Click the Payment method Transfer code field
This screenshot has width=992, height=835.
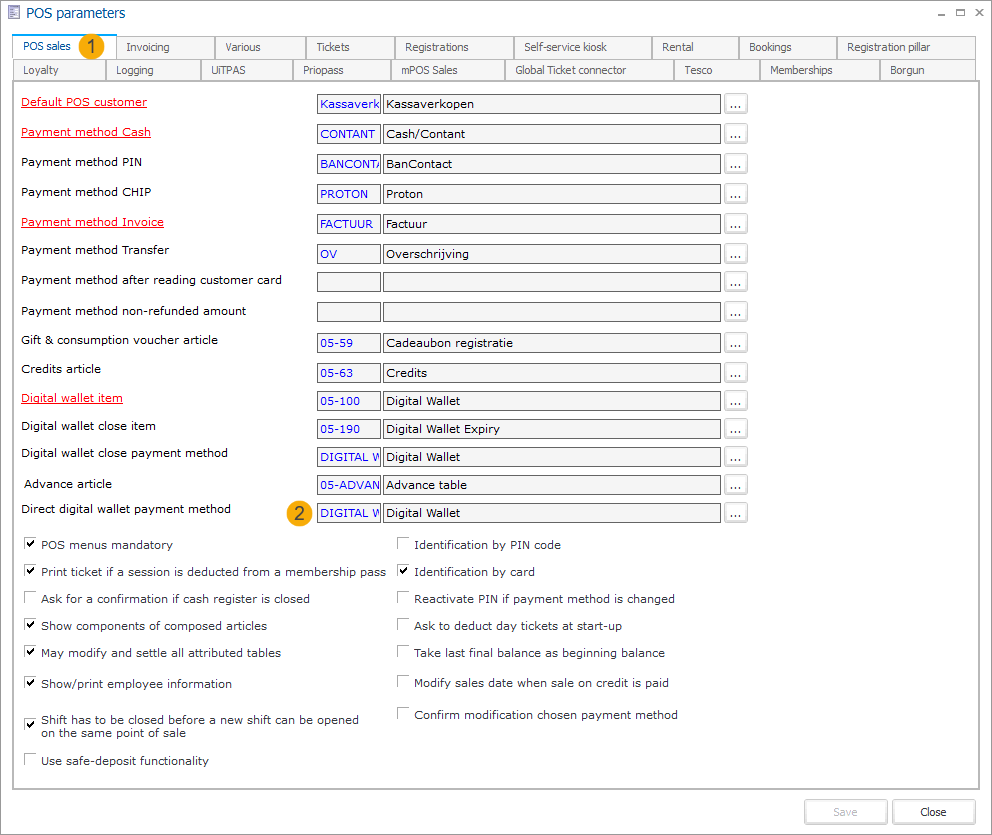point(348,254)
